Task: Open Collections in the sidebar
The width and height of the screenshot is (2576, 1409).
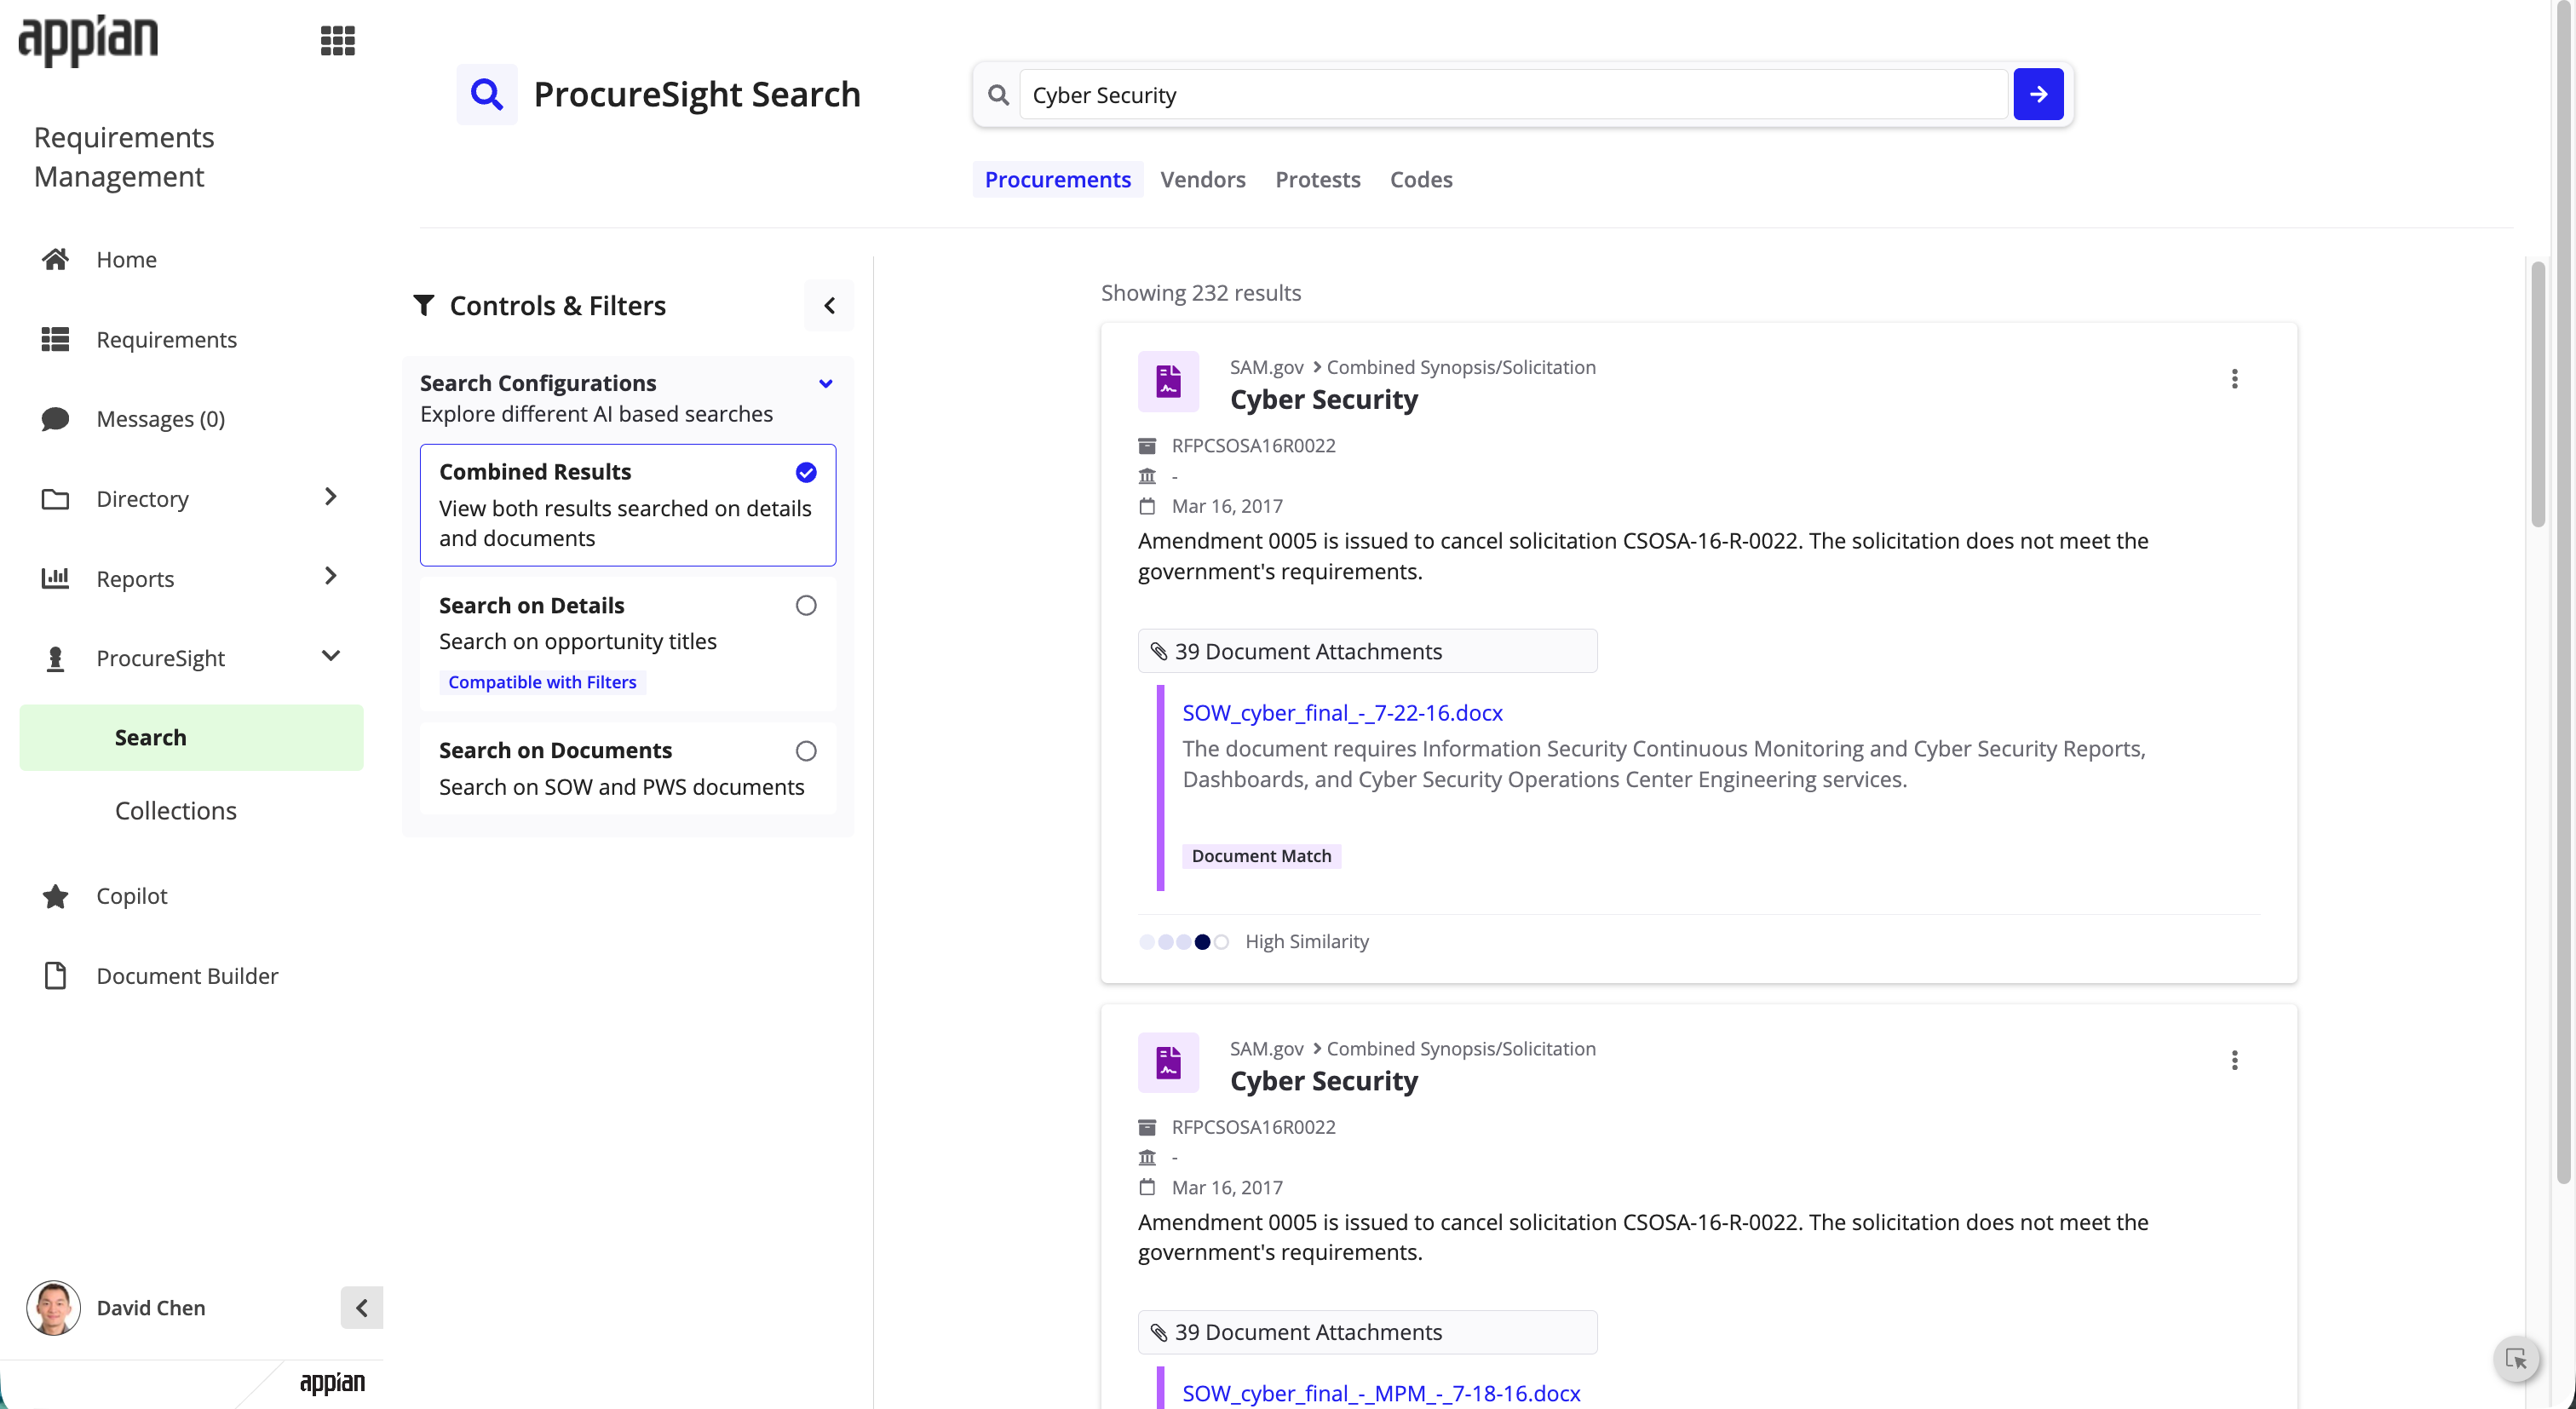Action: tap(176, 810)
